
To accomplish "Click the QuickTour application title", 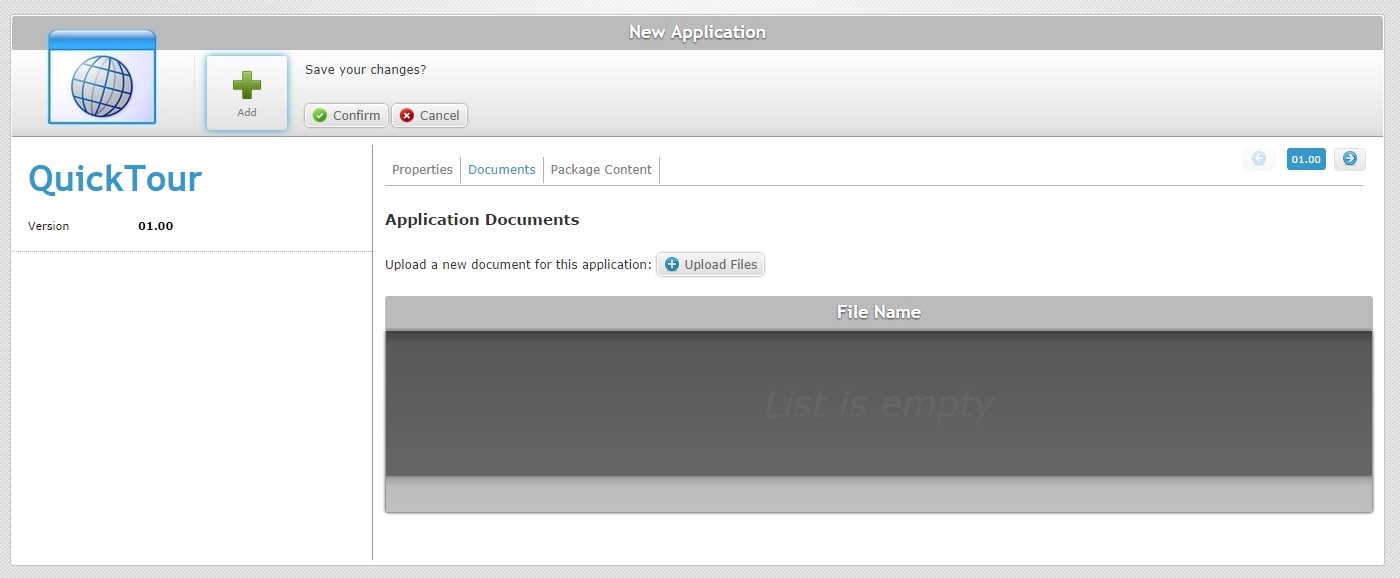I will (x=115, y=179).
